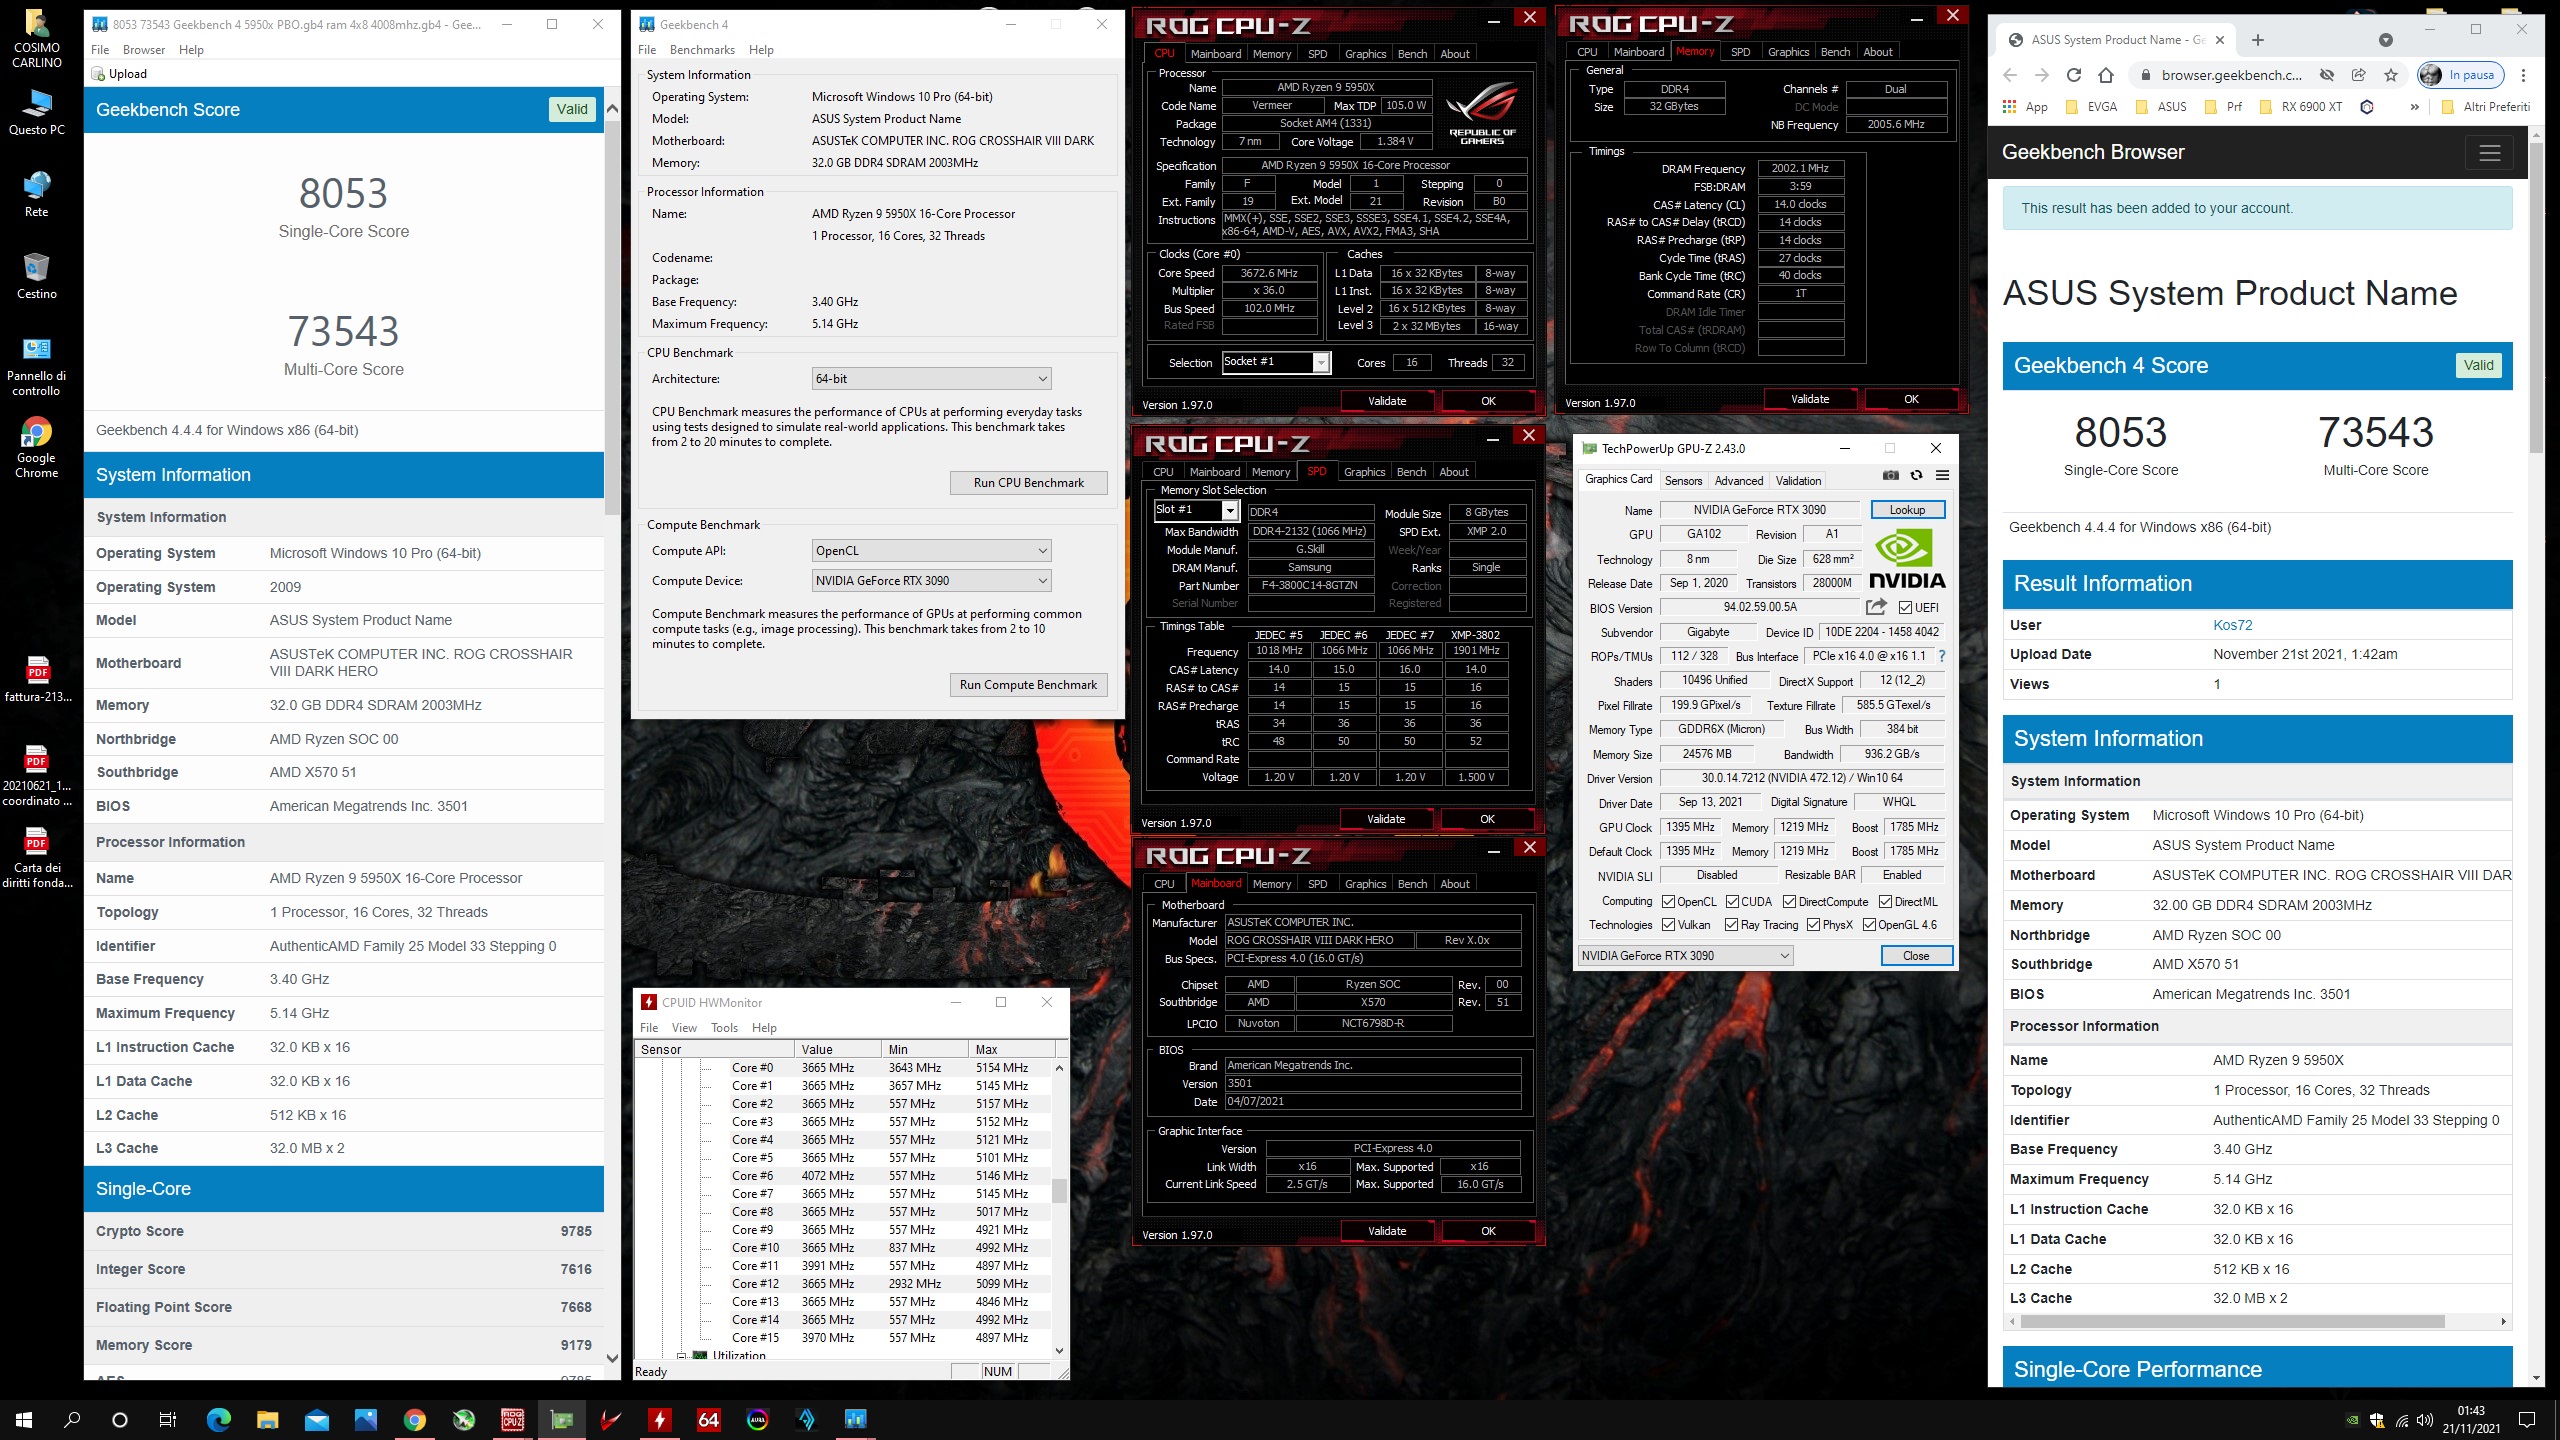Image resolution: width=2560 pixels, height=1440 pixels.
Task: Toggle PhysX checkbox in GPU-Z
Action: click(x=1813, y=925)
